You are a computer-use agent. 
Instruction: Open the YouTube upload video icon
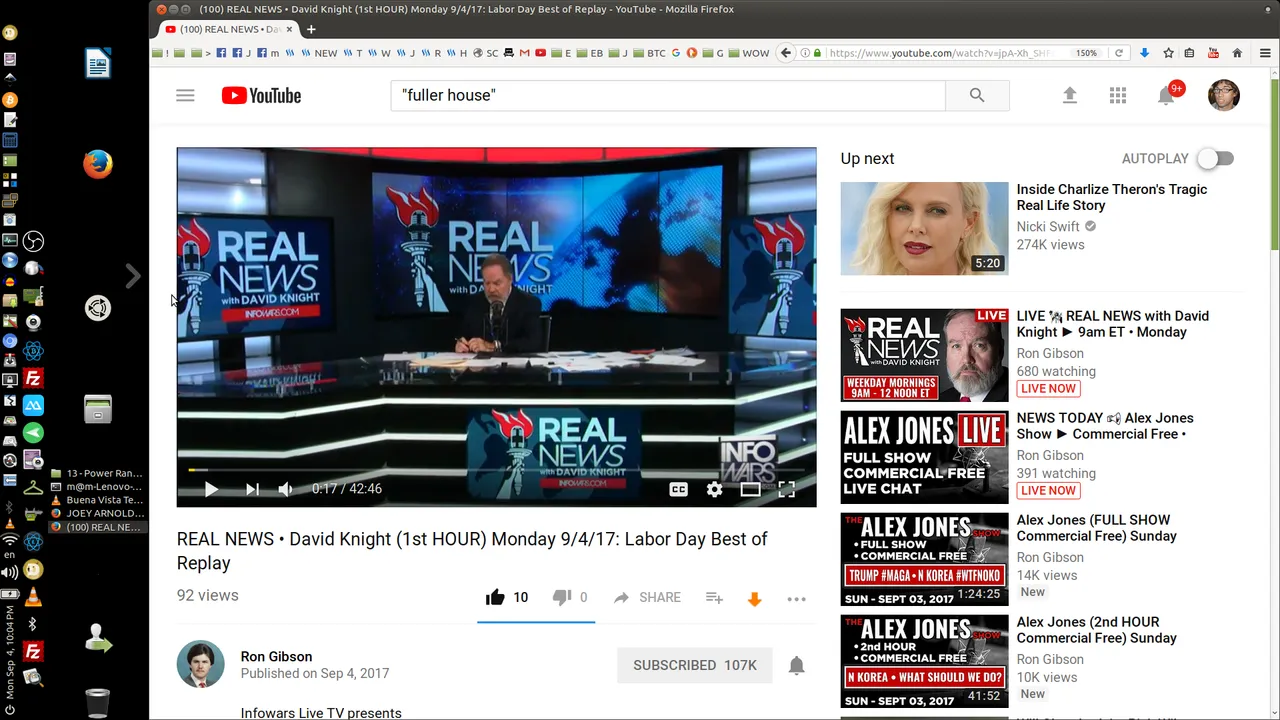point(1069,96)
